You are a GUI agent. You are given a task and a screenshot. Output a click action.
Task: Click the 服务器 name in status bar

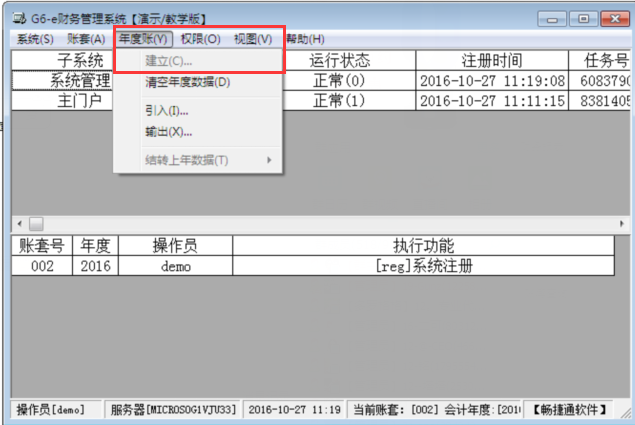(x=173, y=409)
